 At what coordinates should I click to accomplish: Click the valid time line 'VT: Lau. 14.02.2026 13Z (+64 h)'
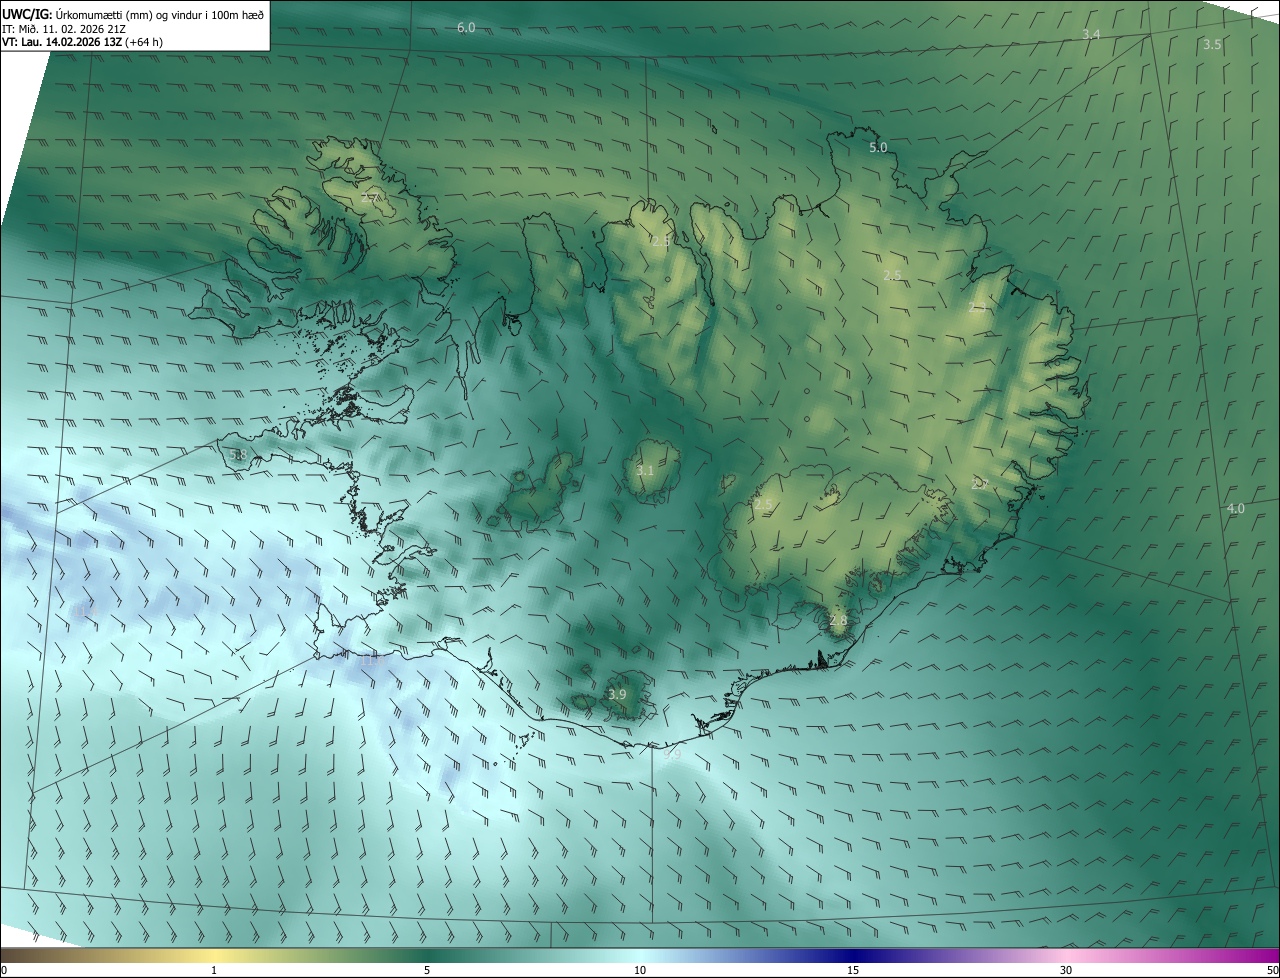pyautogui.click(x=82, y=42)
